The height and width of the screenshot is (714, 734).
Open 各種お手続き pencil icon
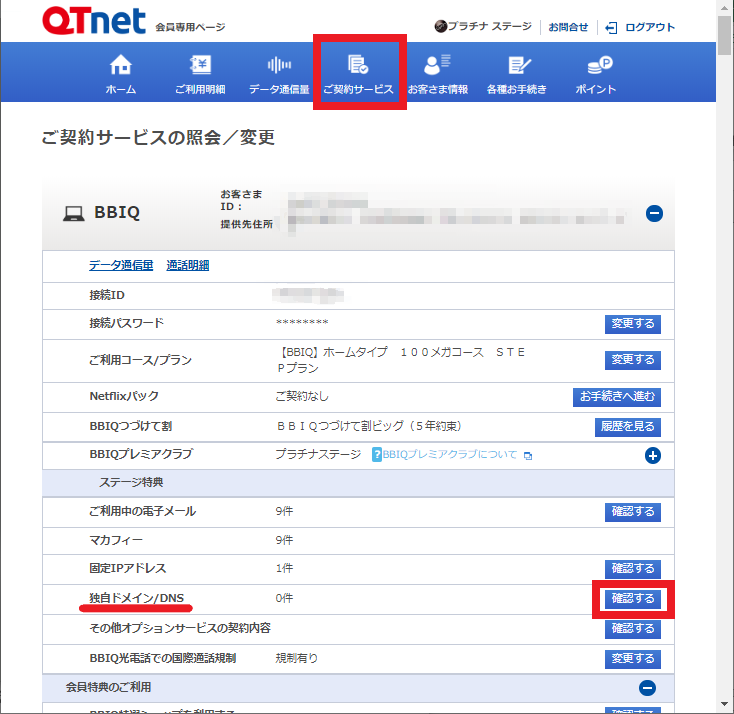[x=519, y=65]
